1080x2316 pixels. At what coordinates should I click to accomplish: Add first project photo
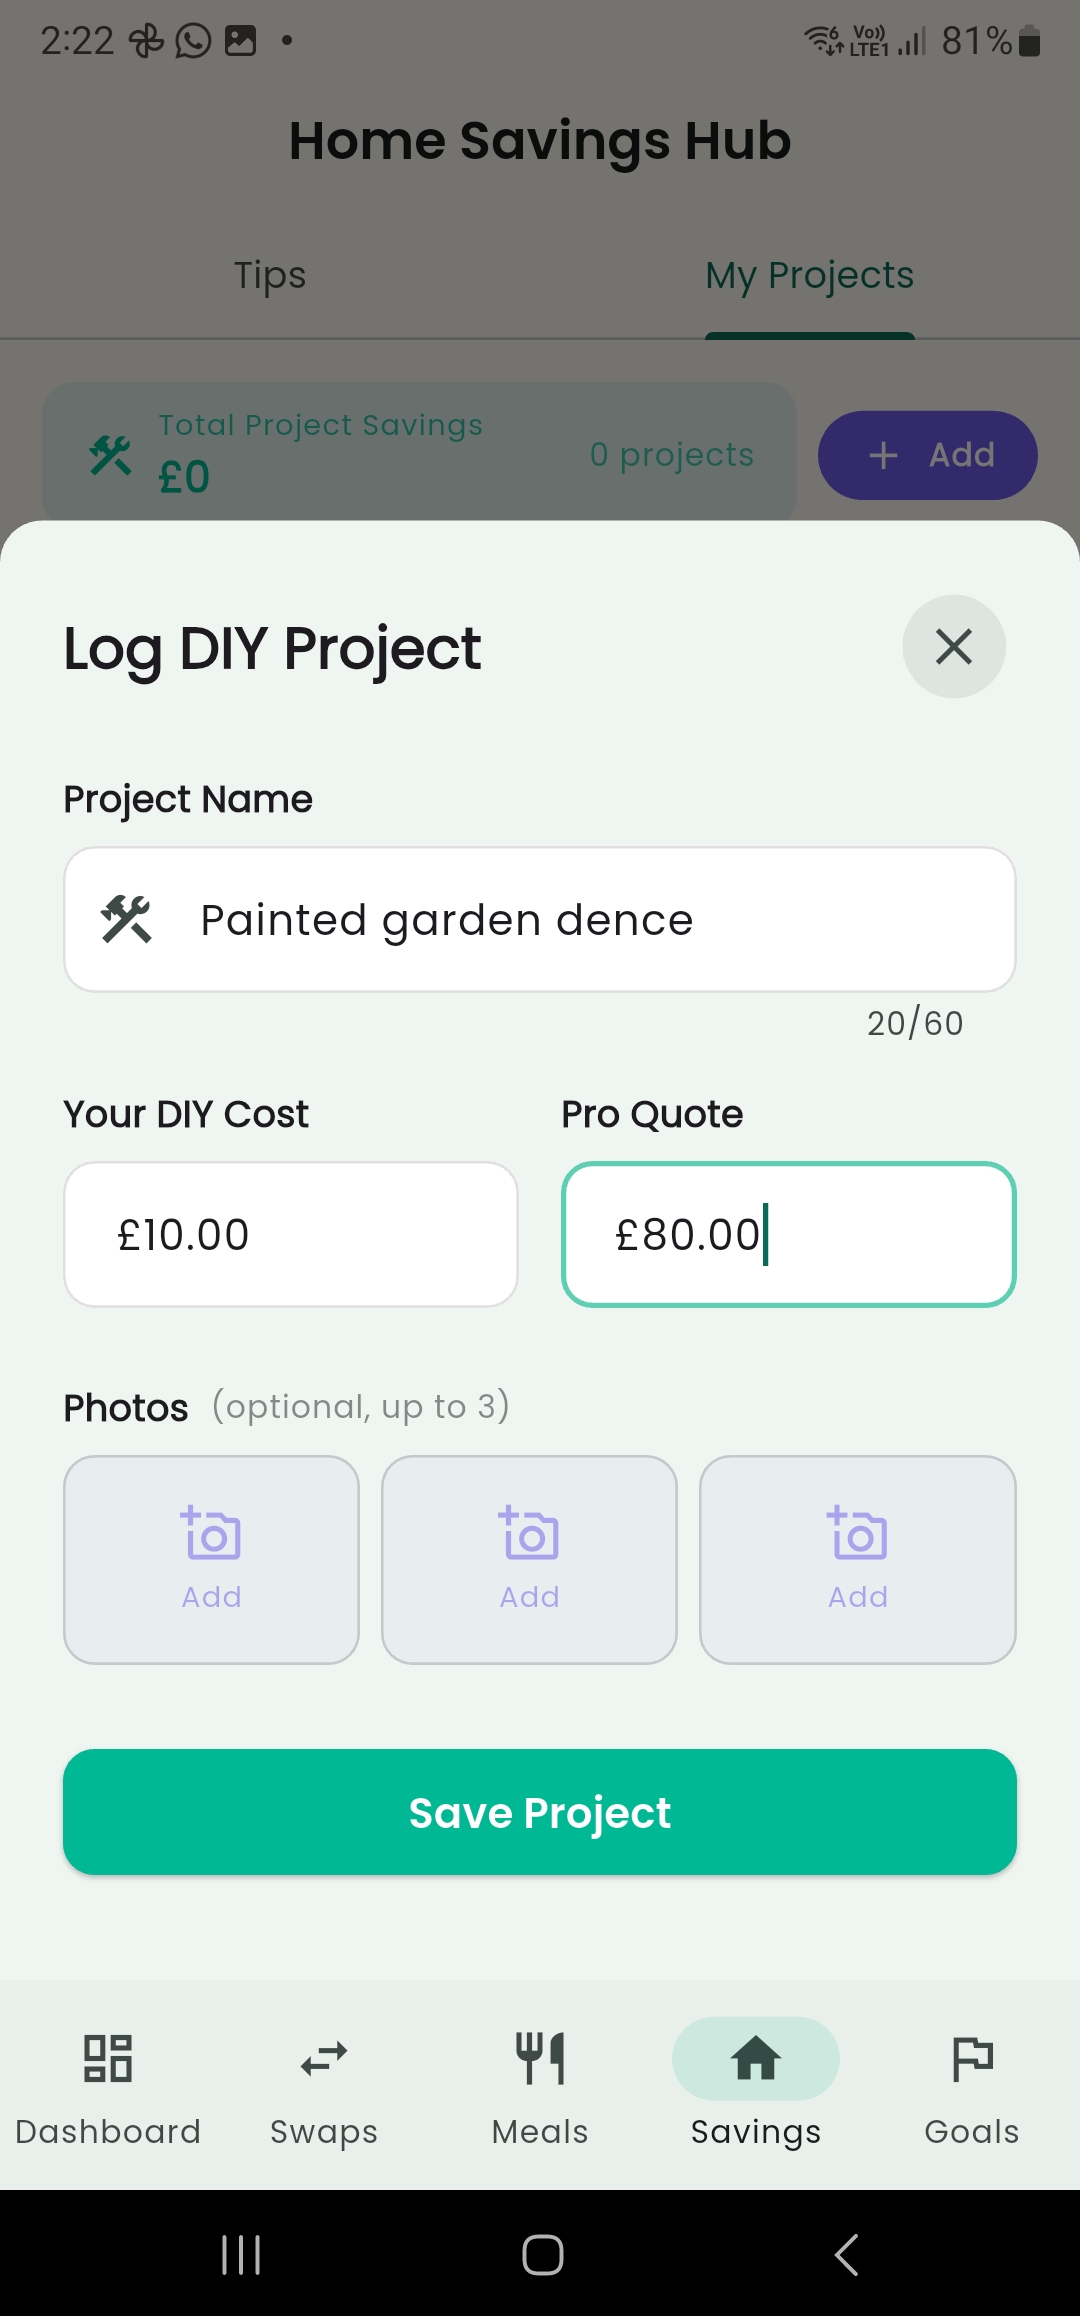coord(211,1559)
